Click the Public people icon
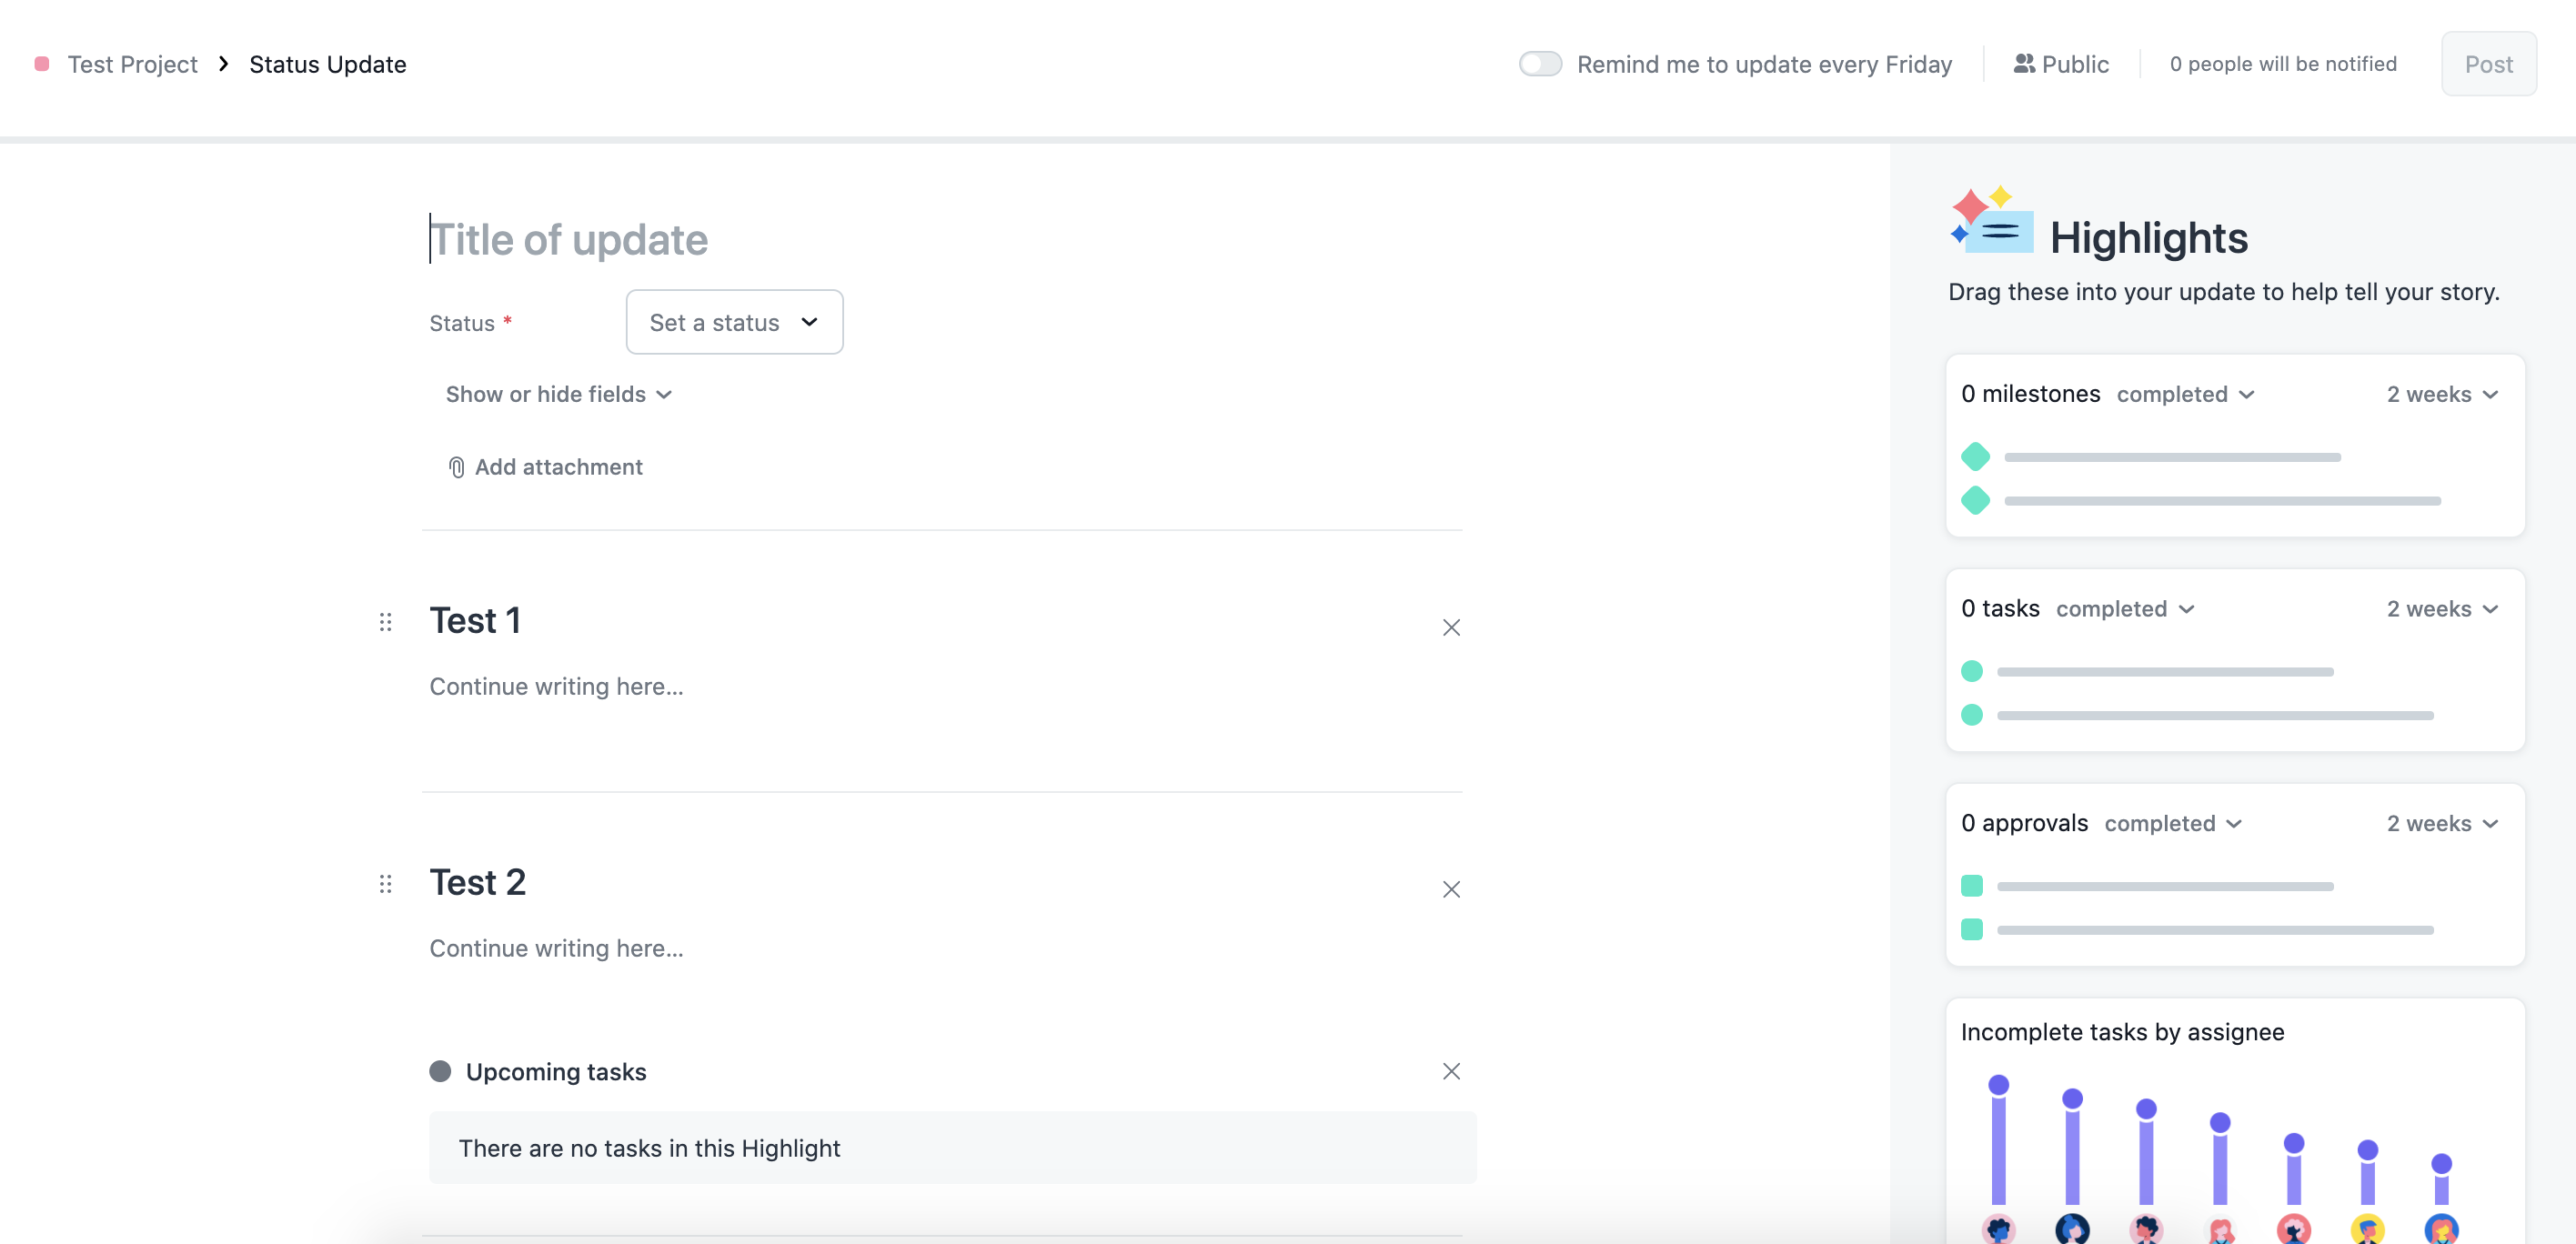The height and width of the screenshot is (1244, 2576). (2023, 64)
